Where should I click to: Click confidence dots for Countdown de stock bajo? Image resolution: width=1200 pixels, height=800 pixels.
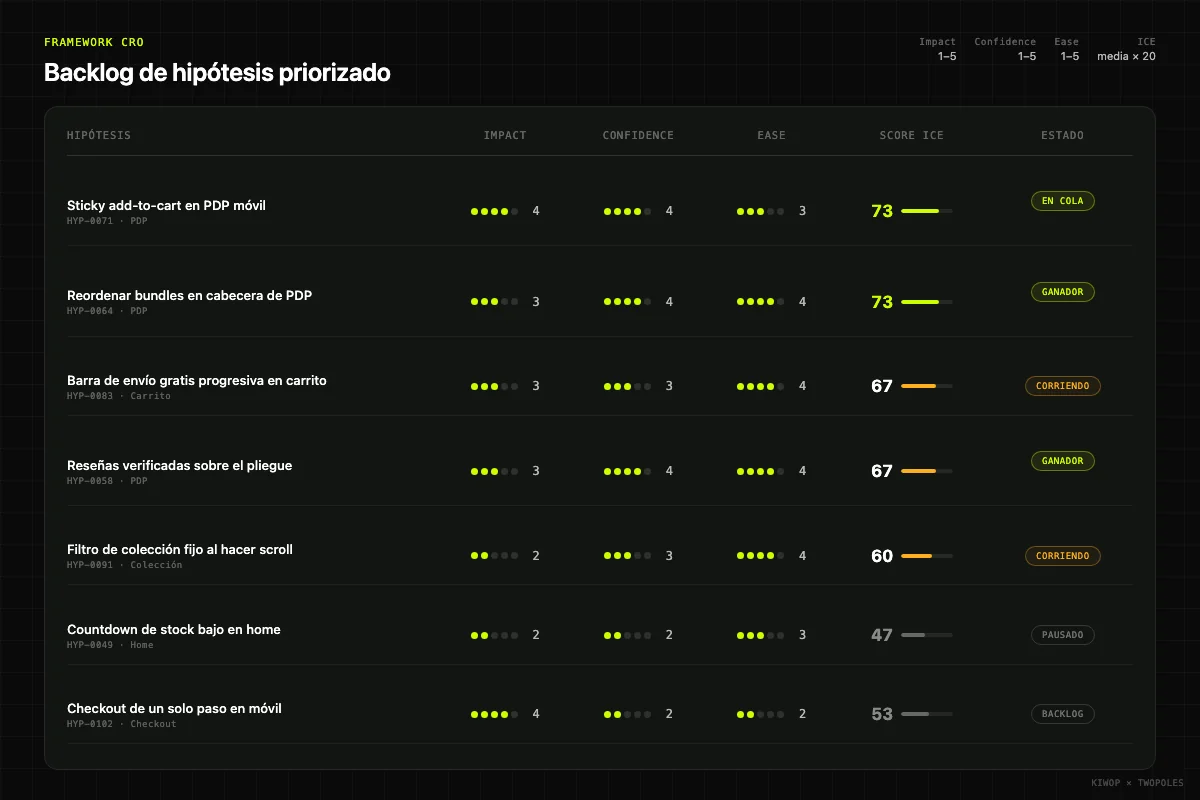(x=627, y=635)
